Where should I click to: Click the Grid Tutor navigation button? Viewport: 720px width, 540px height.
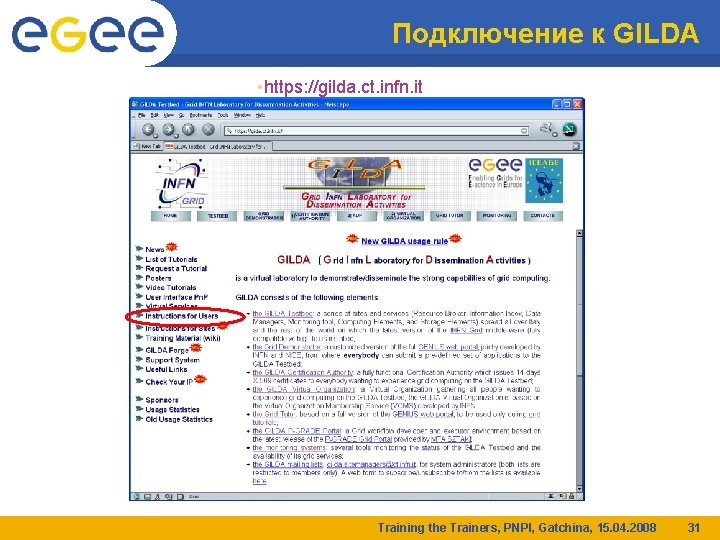click(450, 216)
